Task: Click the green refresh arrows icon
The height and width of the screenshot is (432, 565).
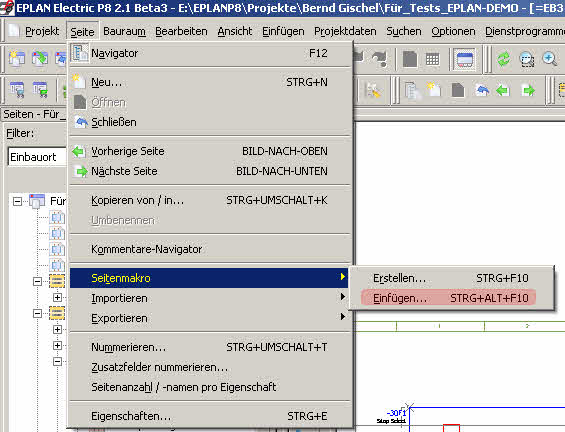Action: click(x=504, y=59)
